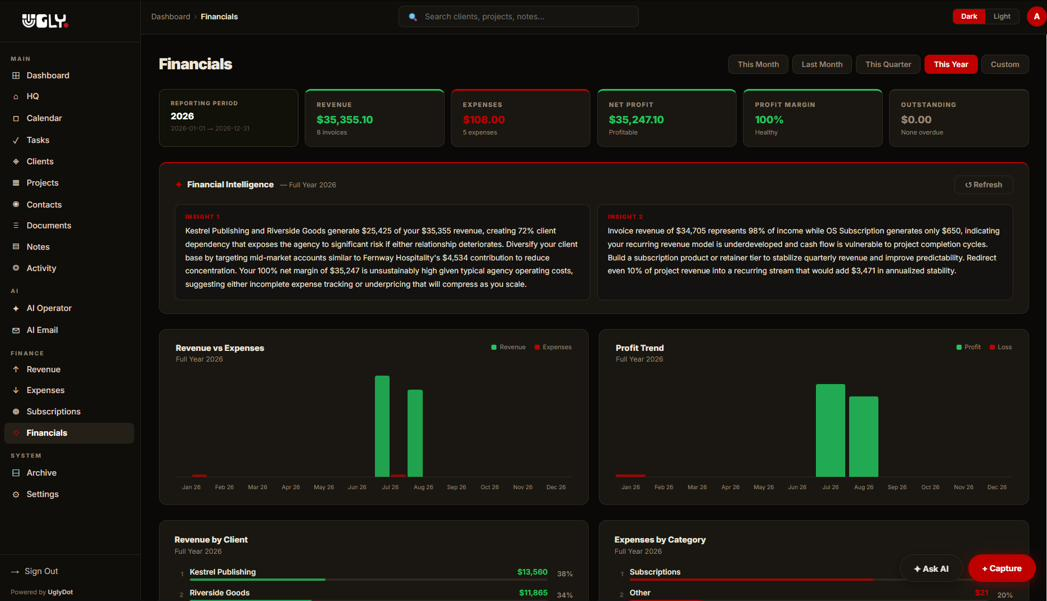
Task: Open the Net Profit card $35,247.10
Action: [667, 118]
